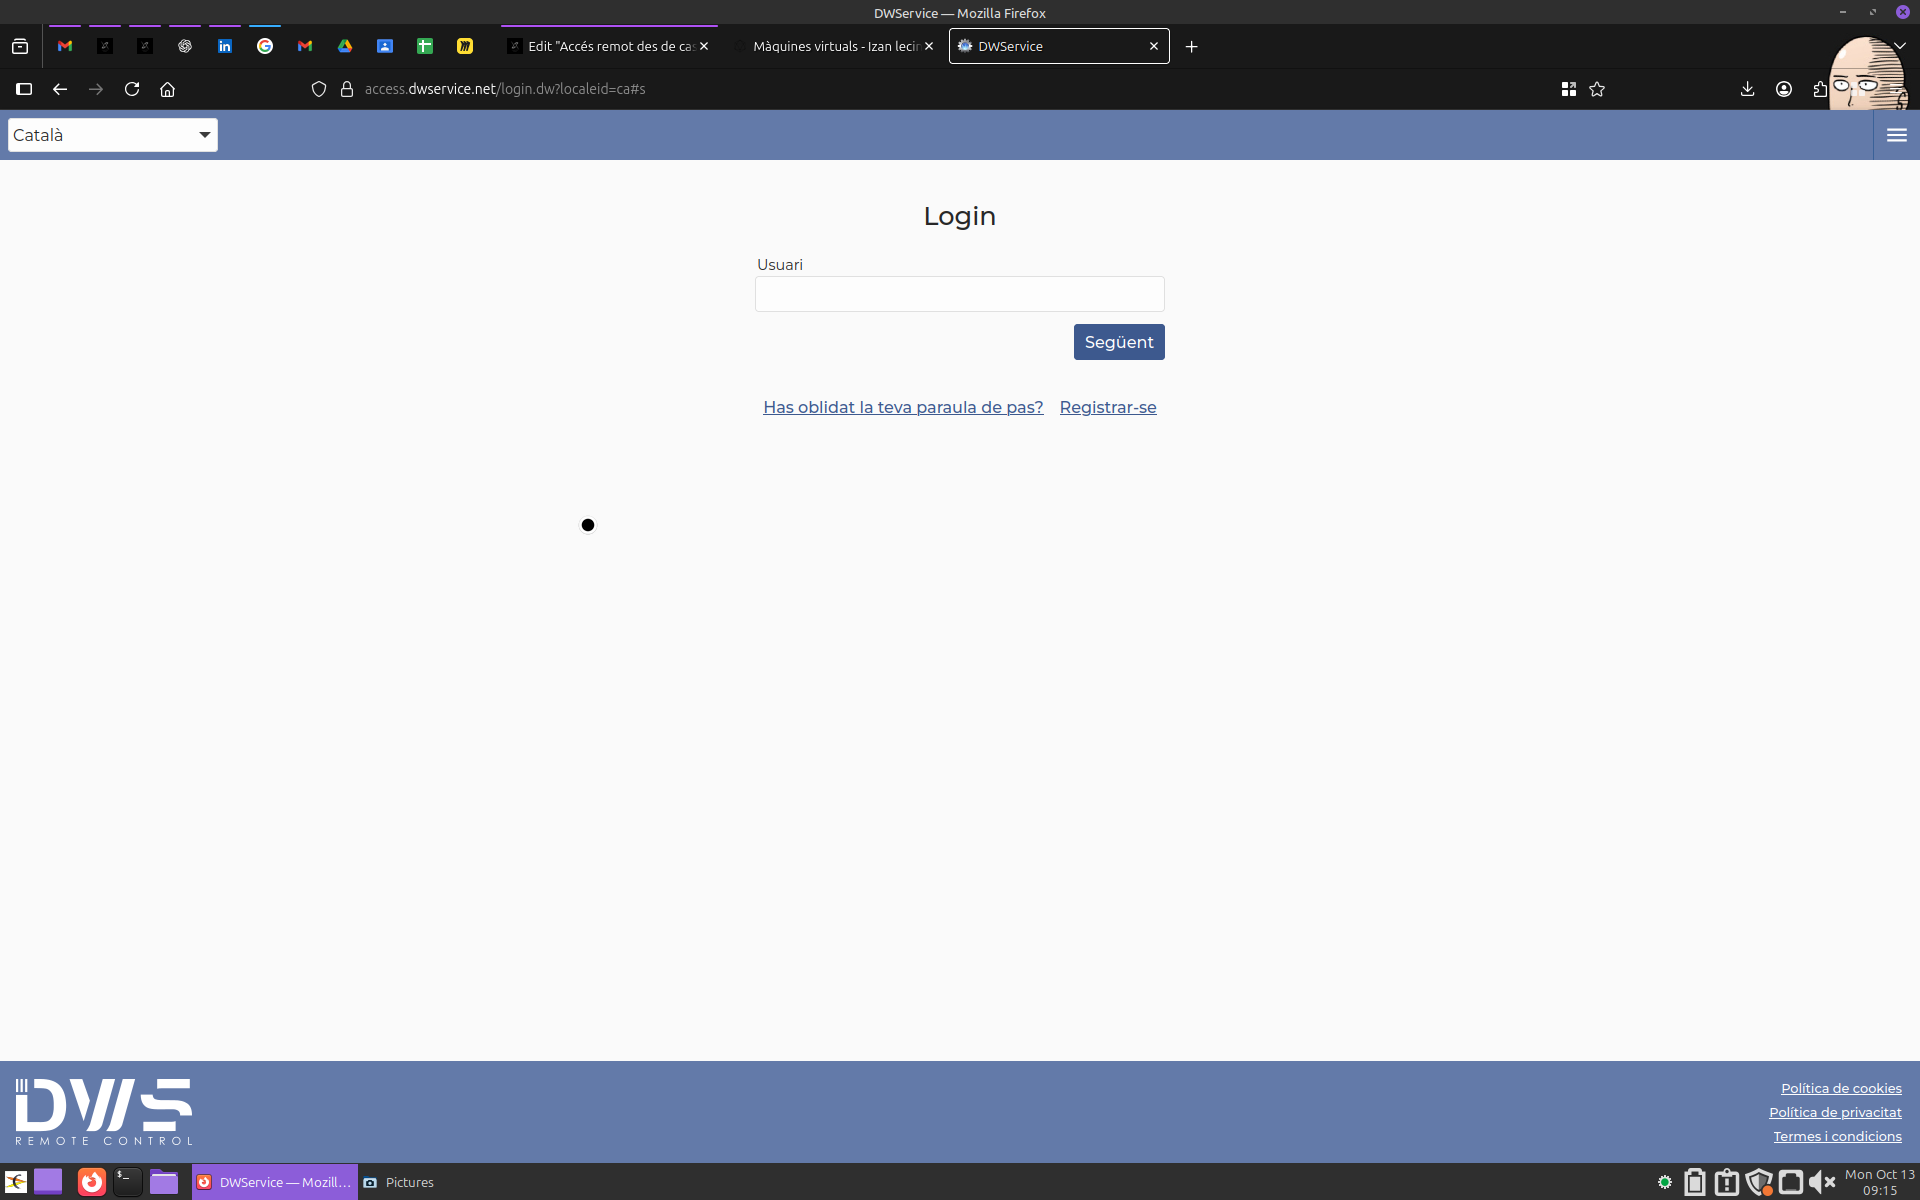Click inside the Usuari input field

tap(959, 294)
